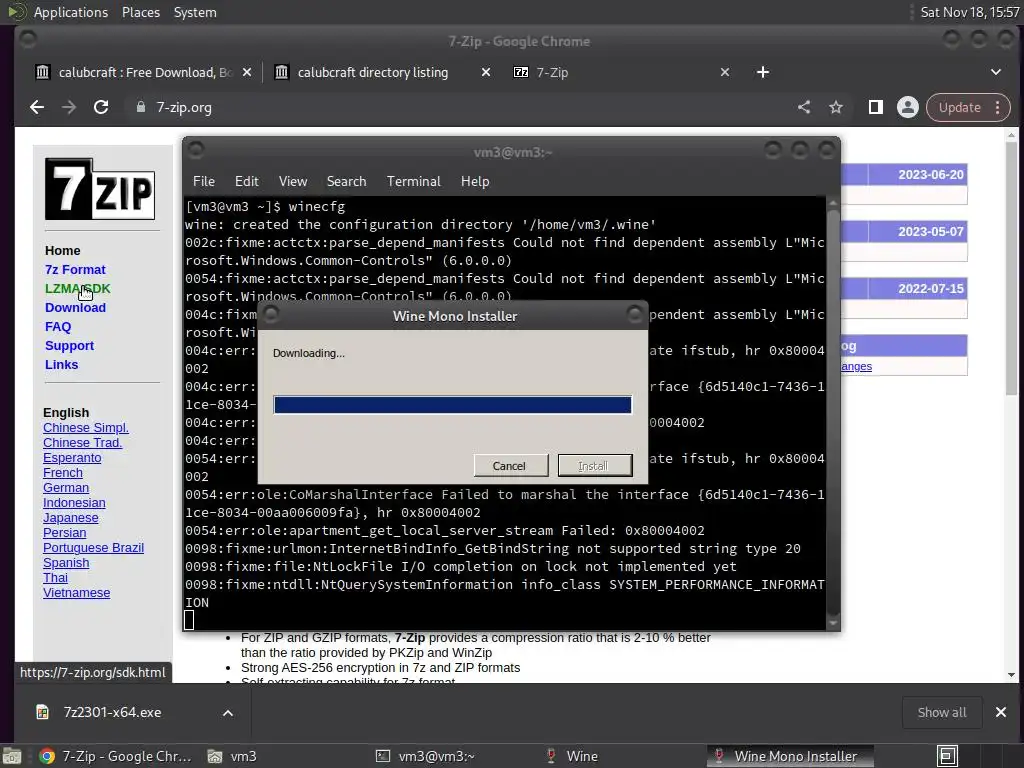
Task: Click the 7-ZIP logo
Action: [100, 189]
